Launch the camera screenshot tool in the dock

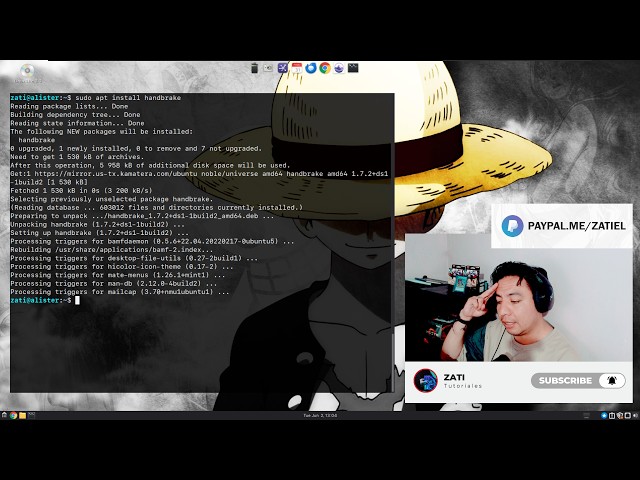268,68
